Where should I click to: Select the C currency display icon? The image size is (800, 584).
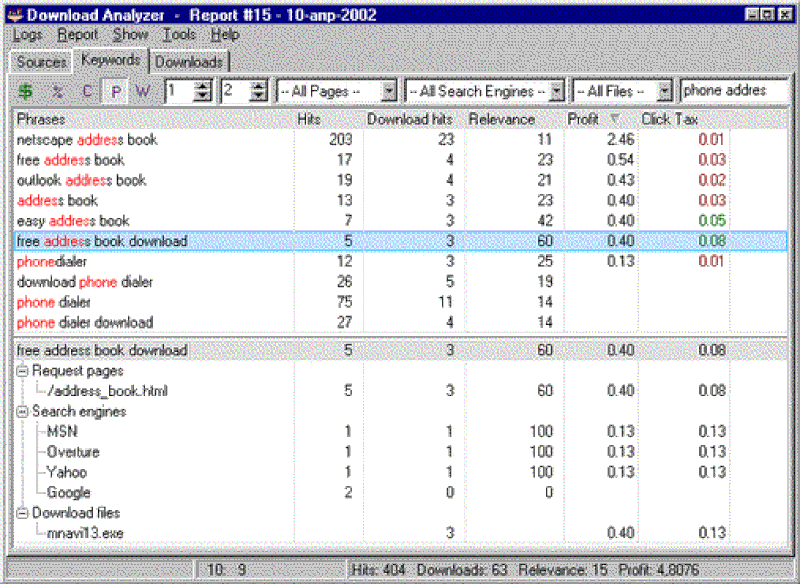click(x=87, y=92)
